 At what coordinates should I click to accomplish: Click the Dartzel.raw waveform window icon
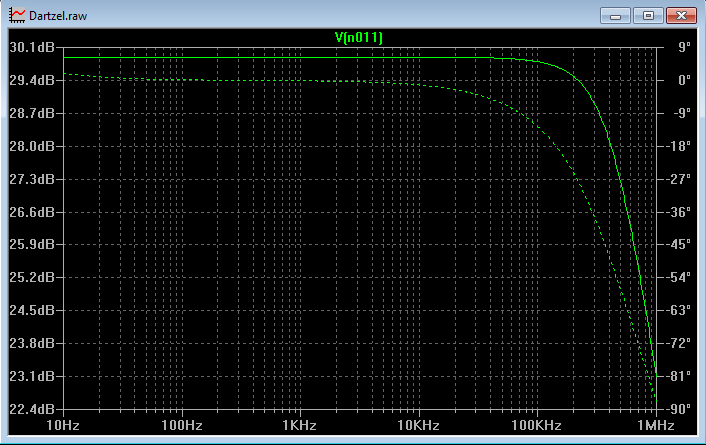coord(17,15)
